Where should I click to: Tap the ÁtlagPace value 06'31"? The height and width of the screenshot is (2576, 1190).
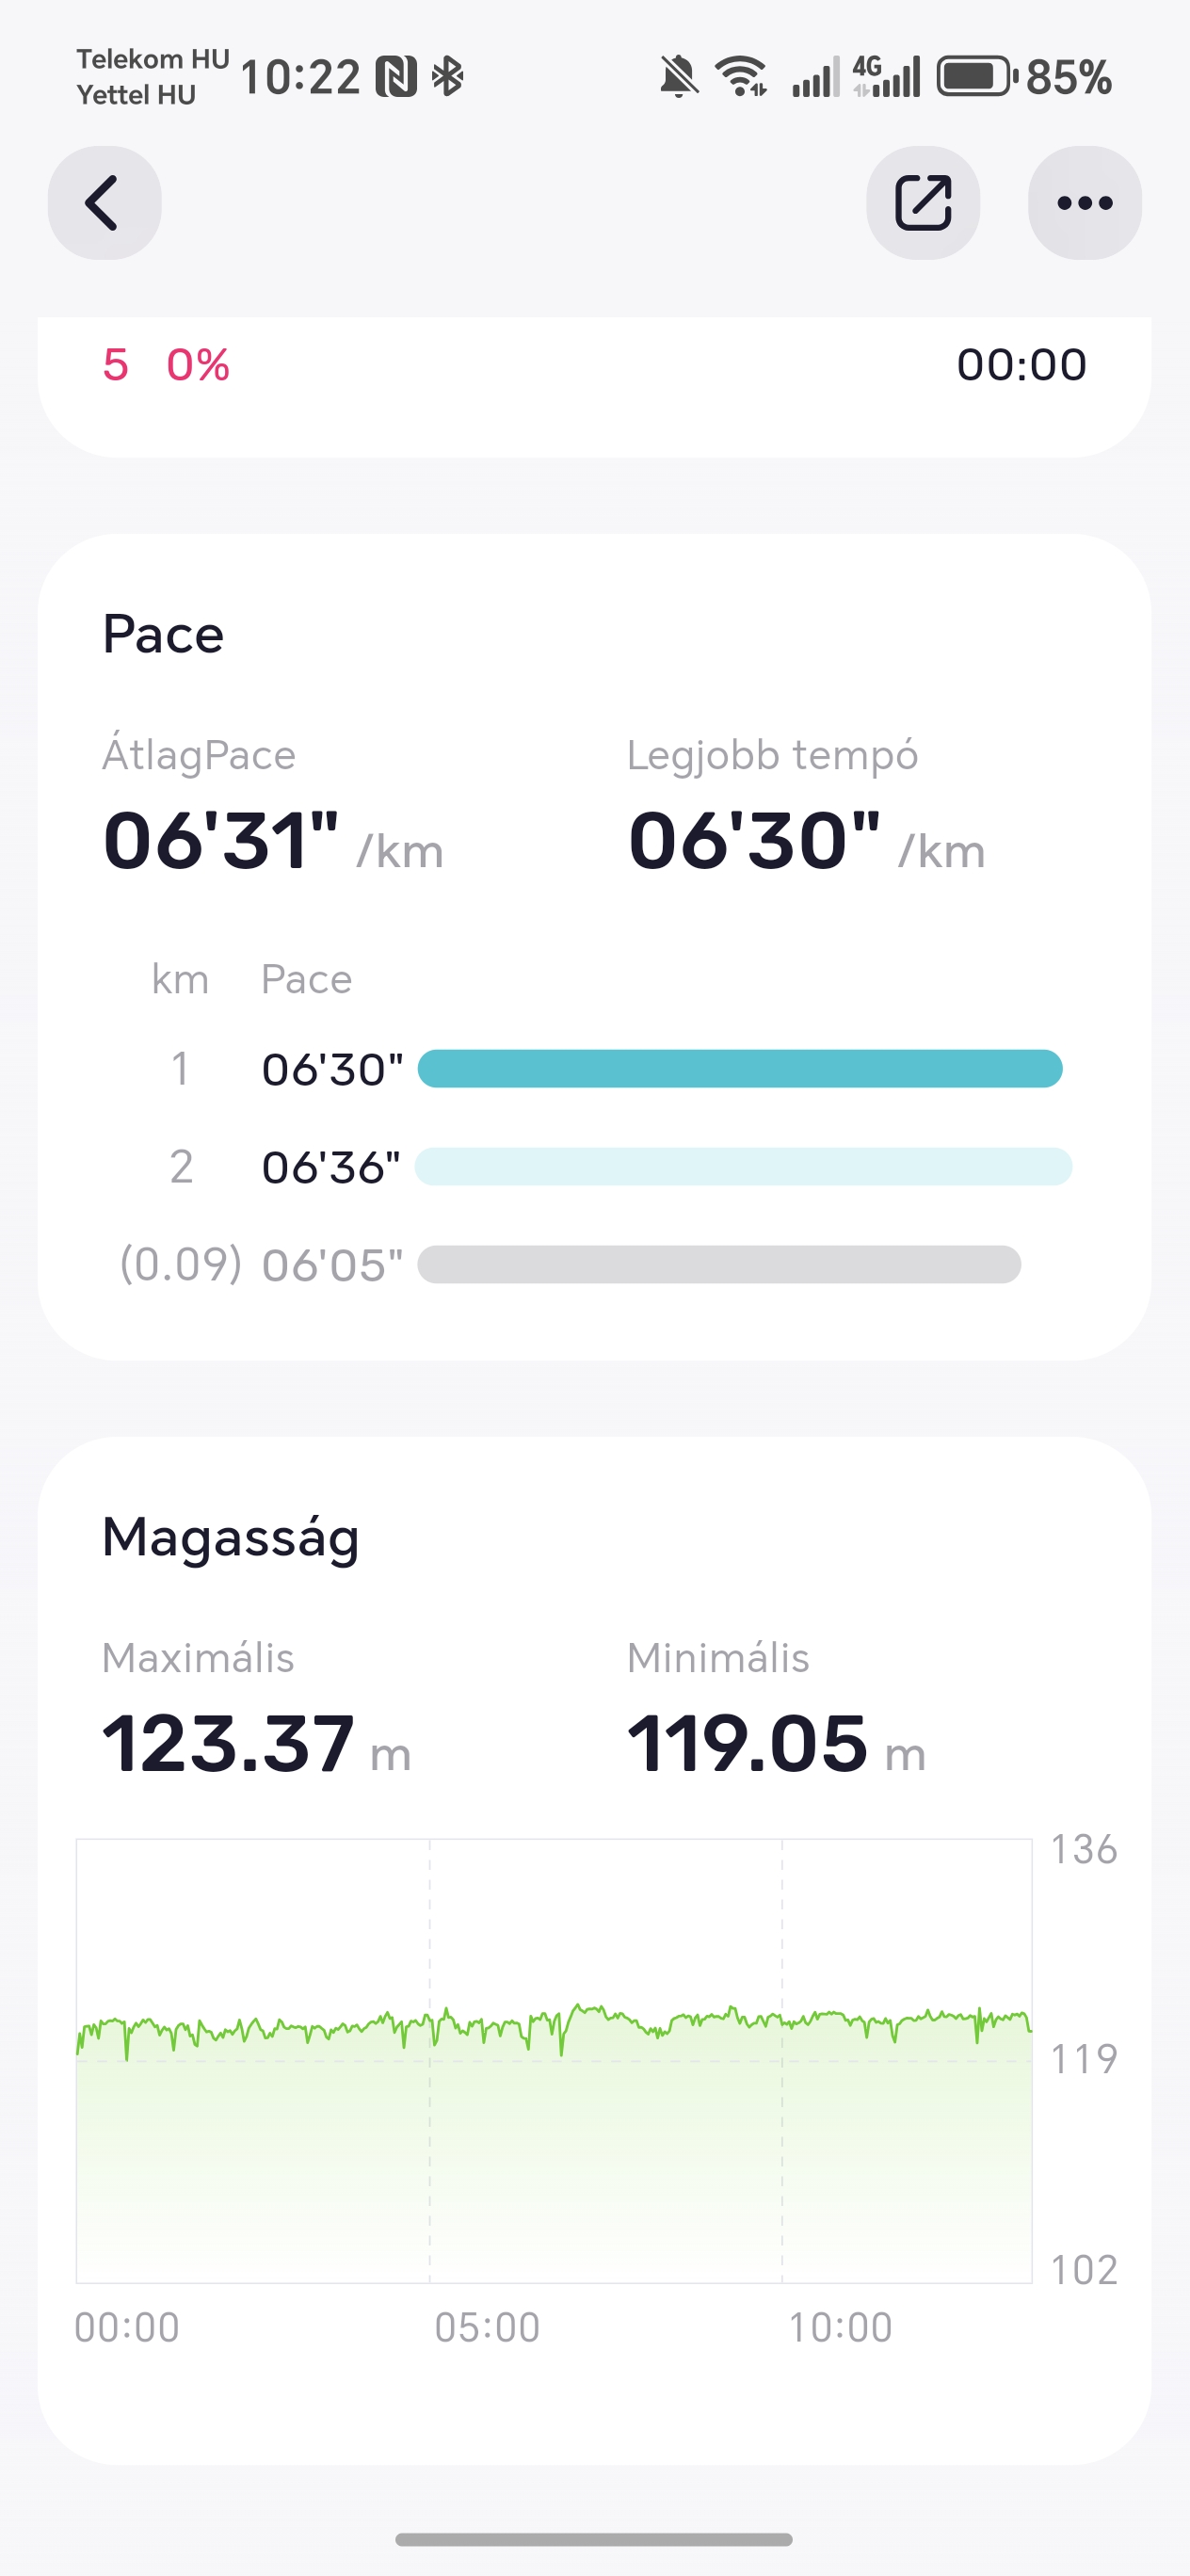pyautogui.click(x=272, y=841)
